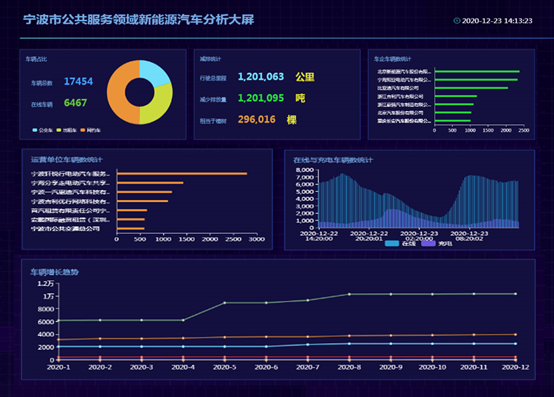Click the dashboard title 宁波市公共服务领域新能源汽车分析大屏

(x=138, y=19)
